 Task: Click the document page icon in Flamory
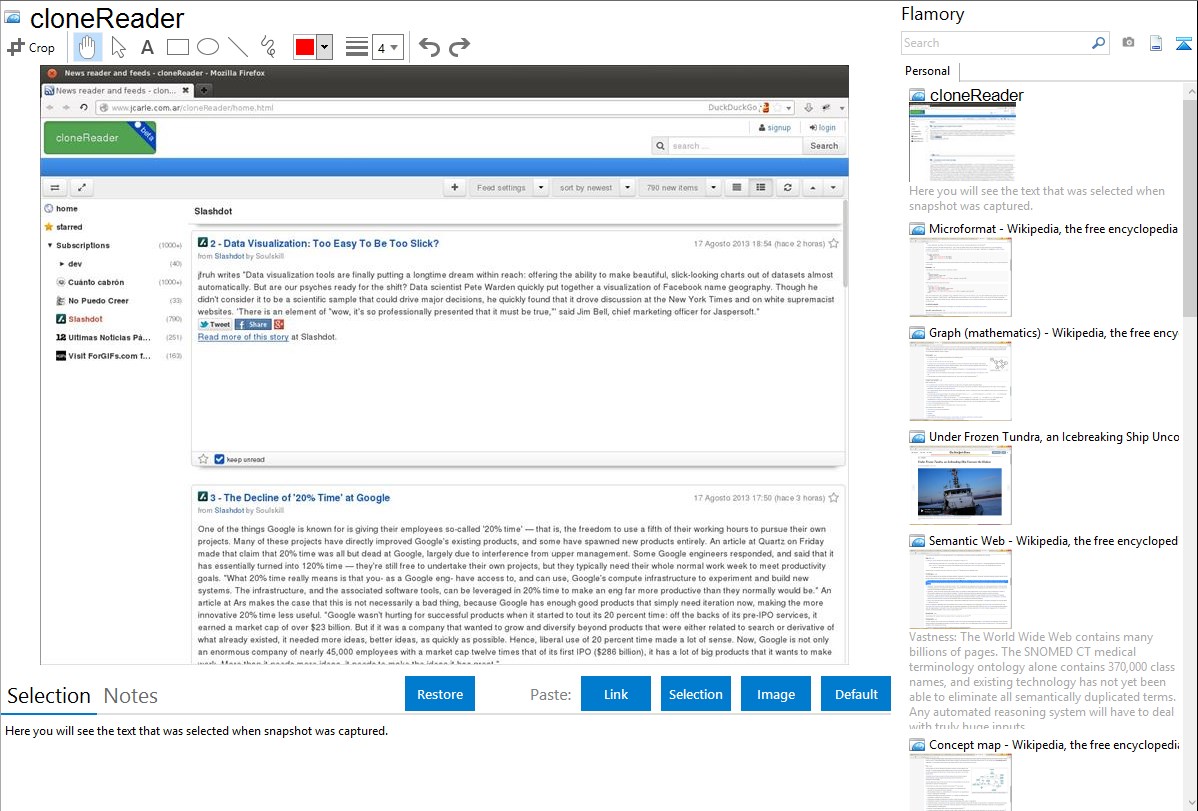(1156, 43)
